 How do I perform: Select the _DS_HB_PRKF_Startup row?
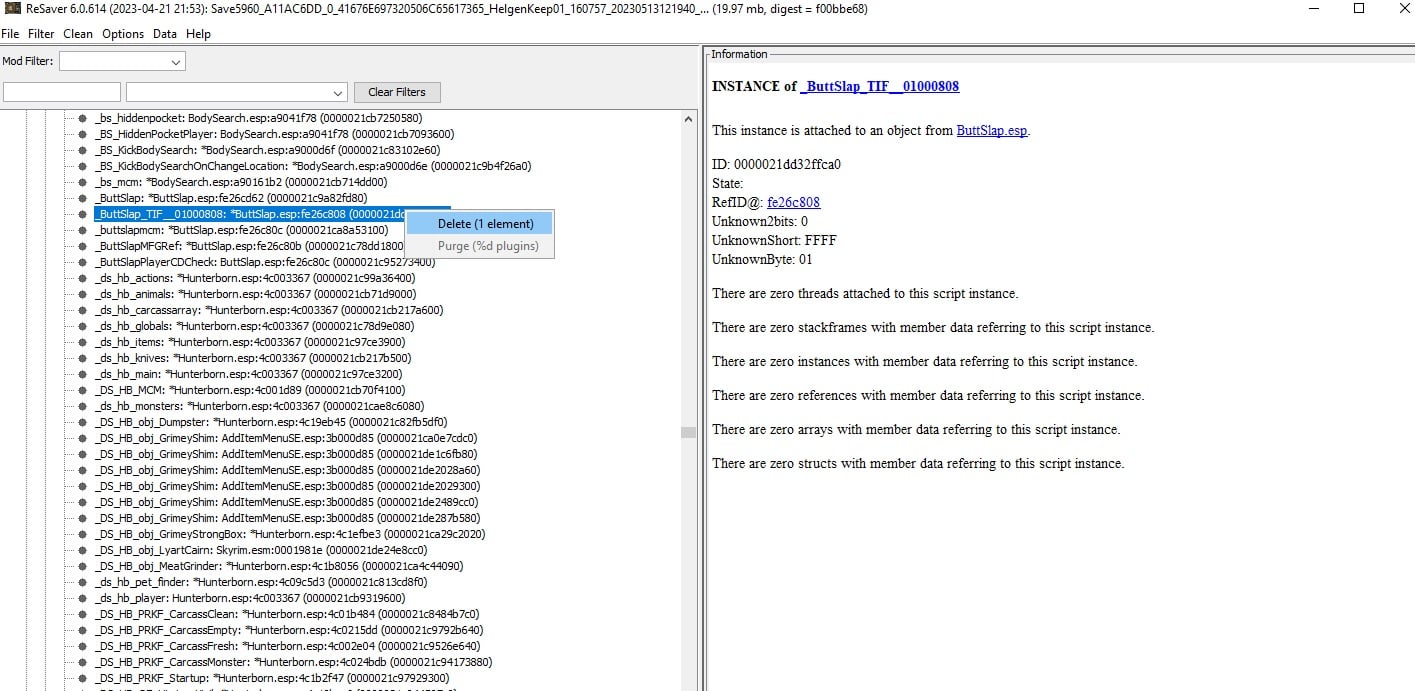click(272, 678)
